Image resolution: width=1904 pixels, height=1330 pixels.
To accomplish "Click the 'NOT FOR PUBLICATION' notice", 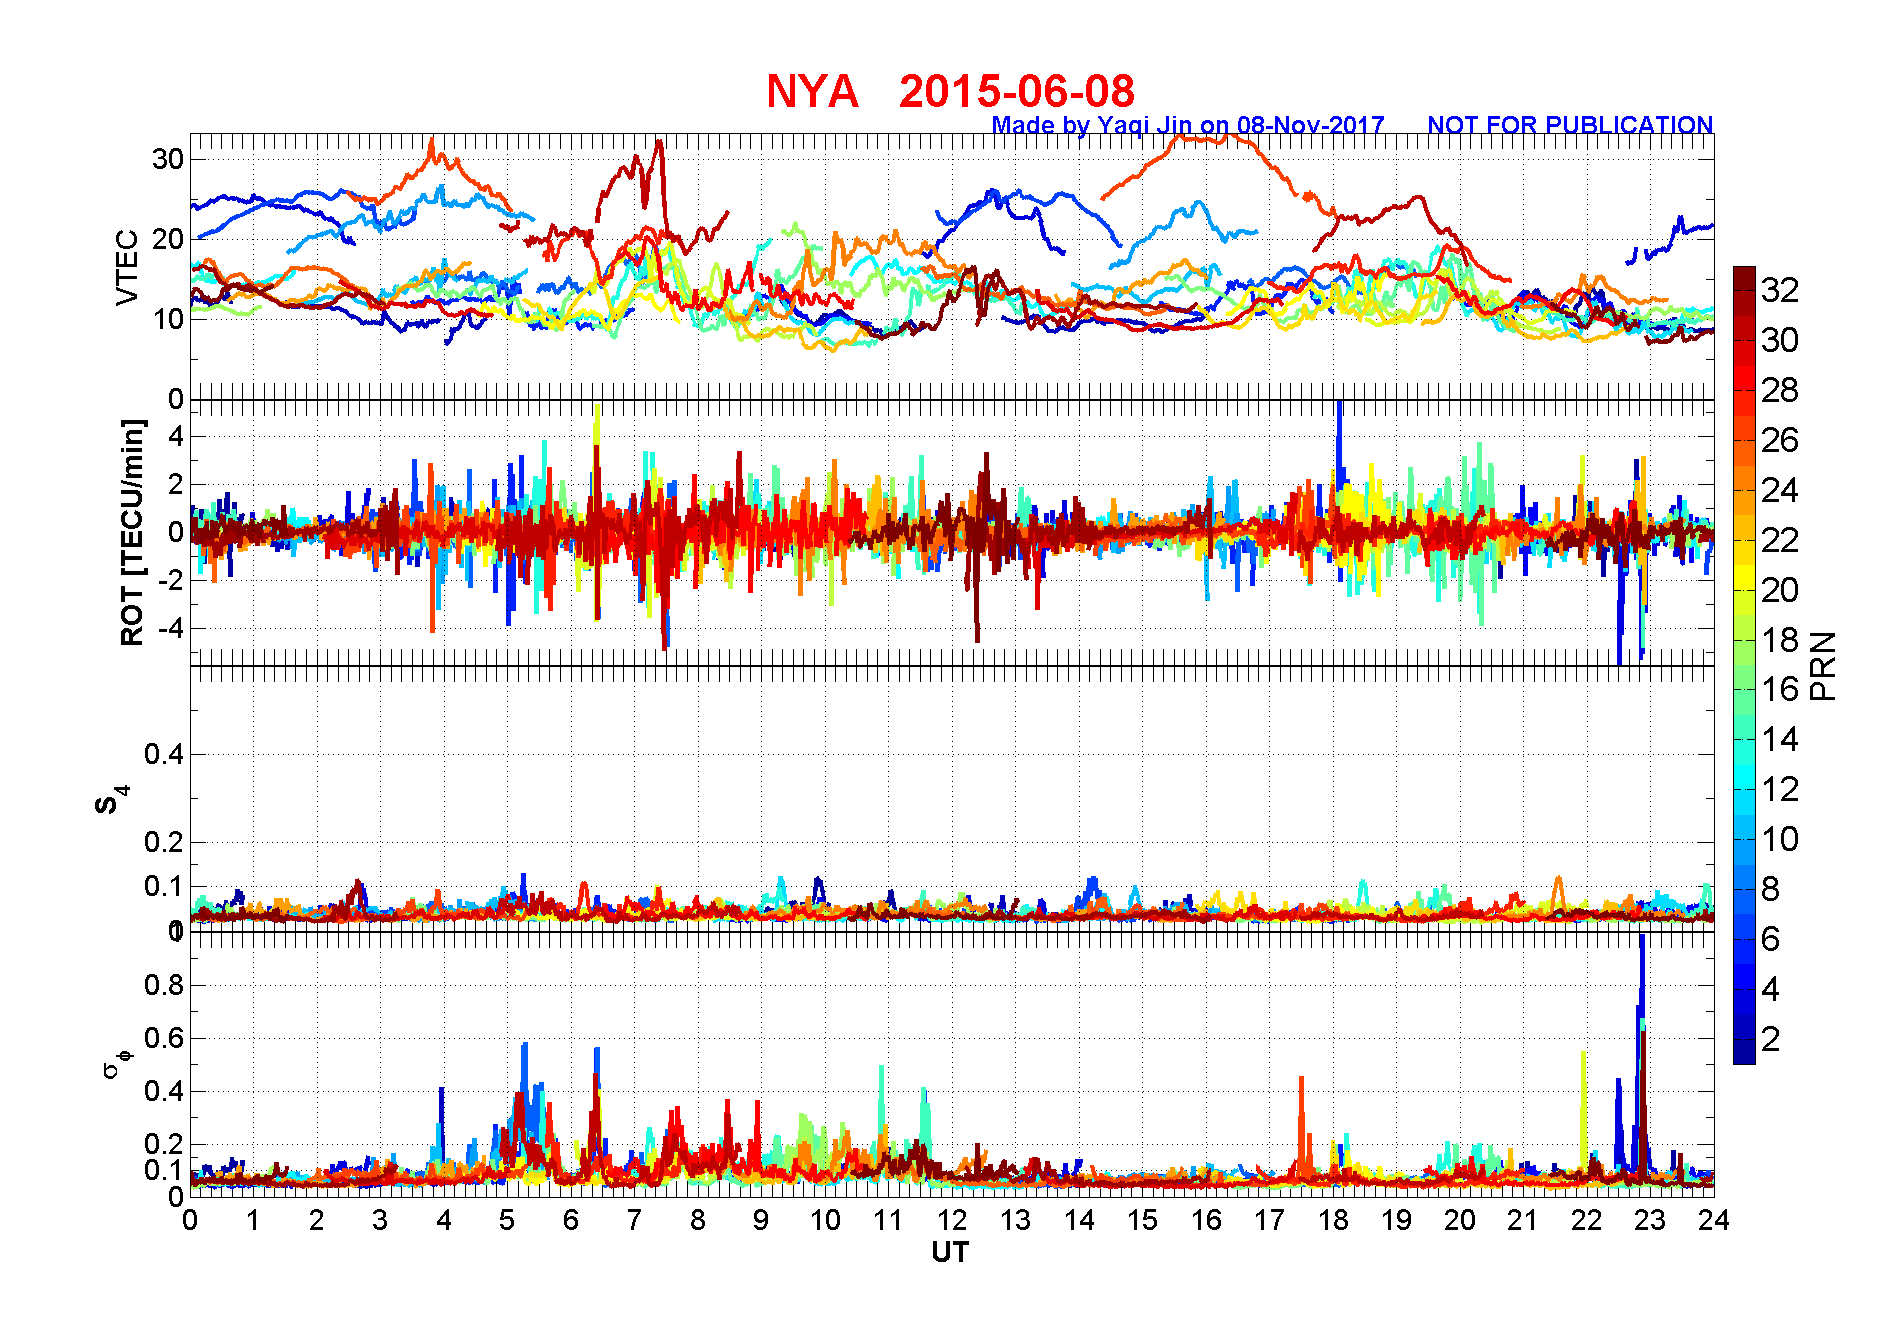I will click(x=1570, y=125).
